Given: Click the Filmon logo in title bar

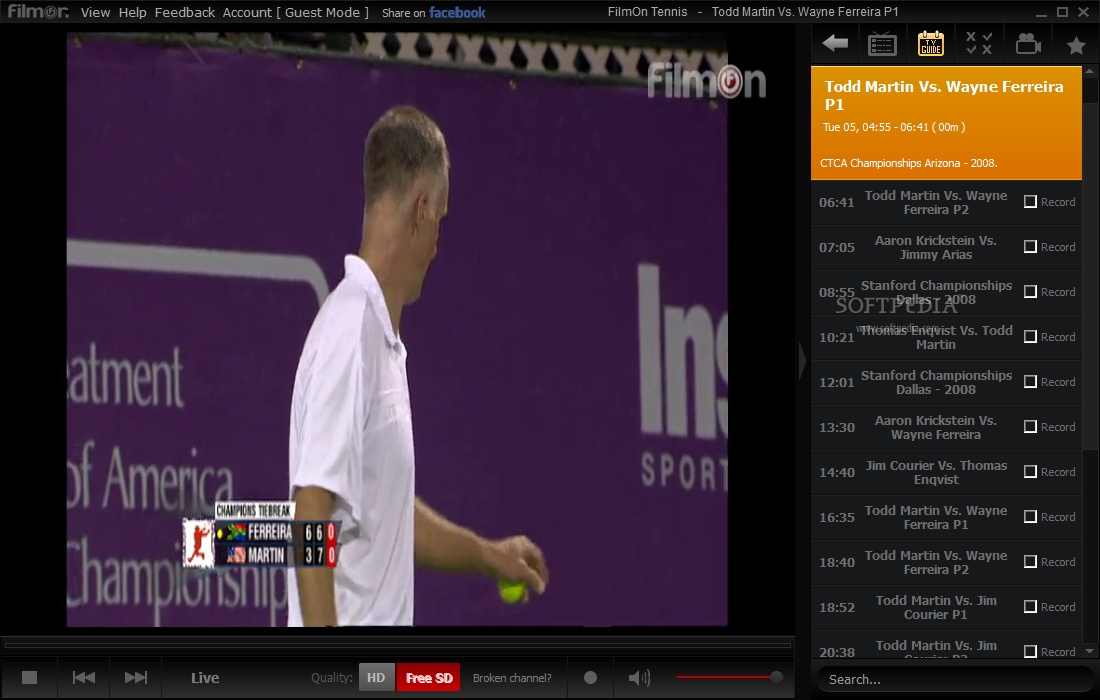Looking at the screenshot, I should click(x=38, y=11).
